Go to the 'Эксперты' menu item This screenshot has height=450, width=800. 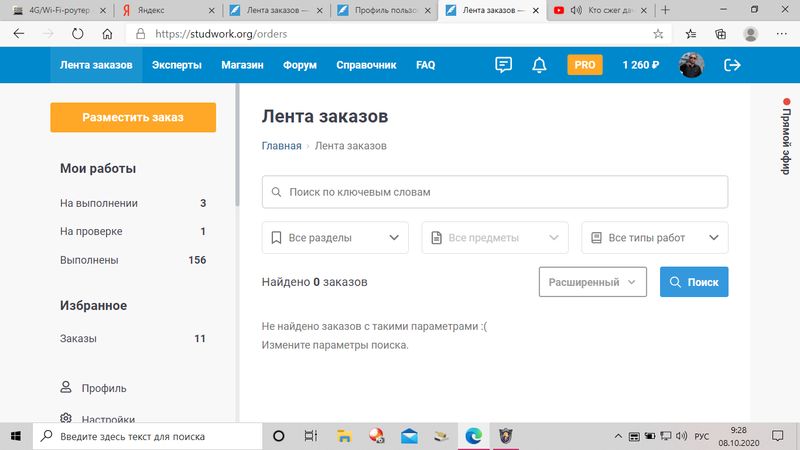click(x=177, y=65)
